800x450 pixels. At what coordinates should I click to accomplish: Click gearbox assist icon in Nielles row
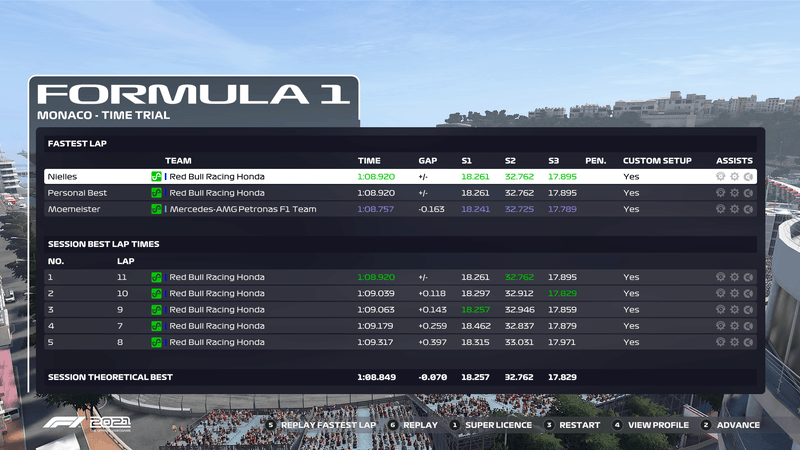734,177
